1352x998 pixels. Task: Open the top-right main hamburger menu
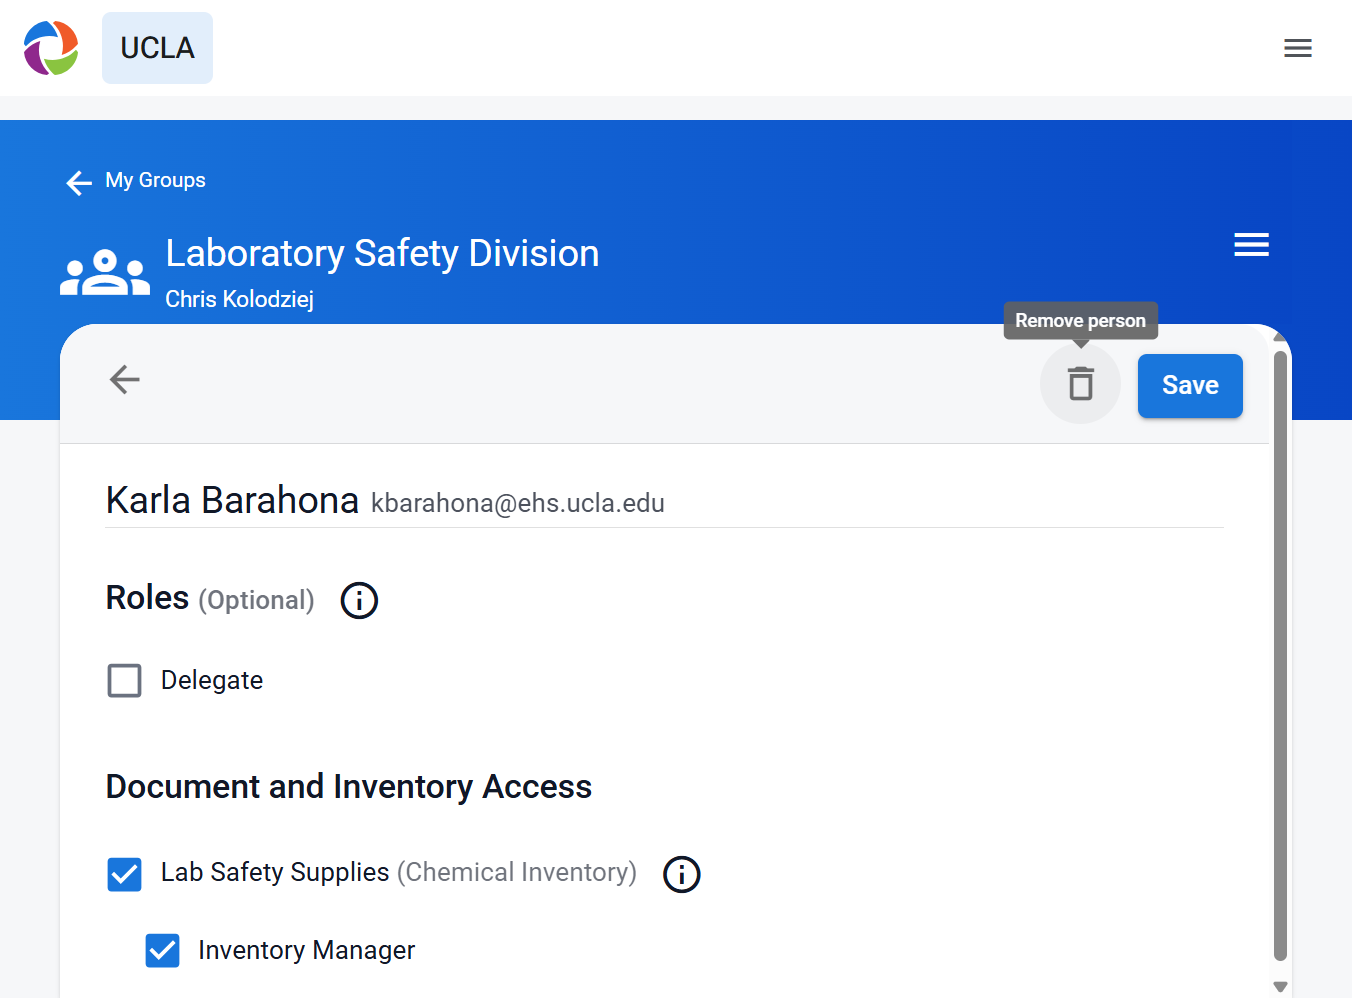[1298, 48]
